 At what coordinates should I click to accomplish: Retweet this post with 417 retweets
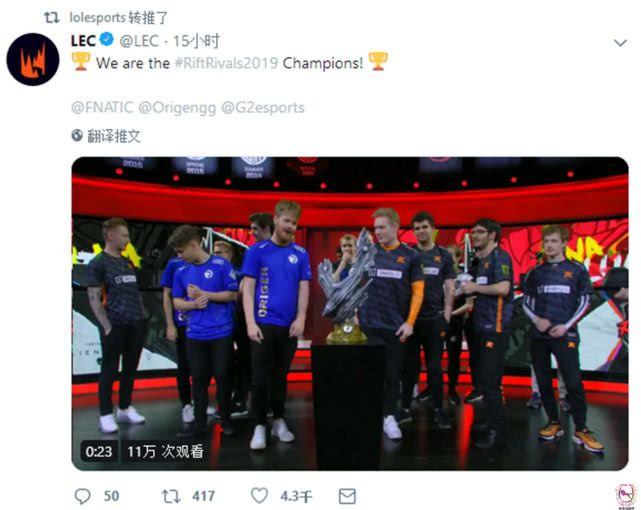tap(170, 496)
